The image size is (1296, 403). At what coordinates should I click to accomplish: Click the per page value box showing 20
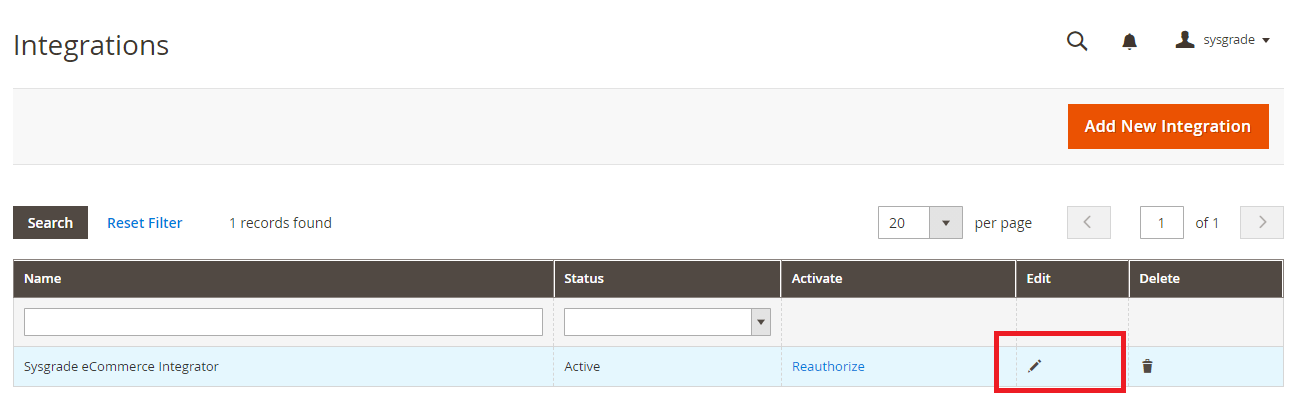904,223
